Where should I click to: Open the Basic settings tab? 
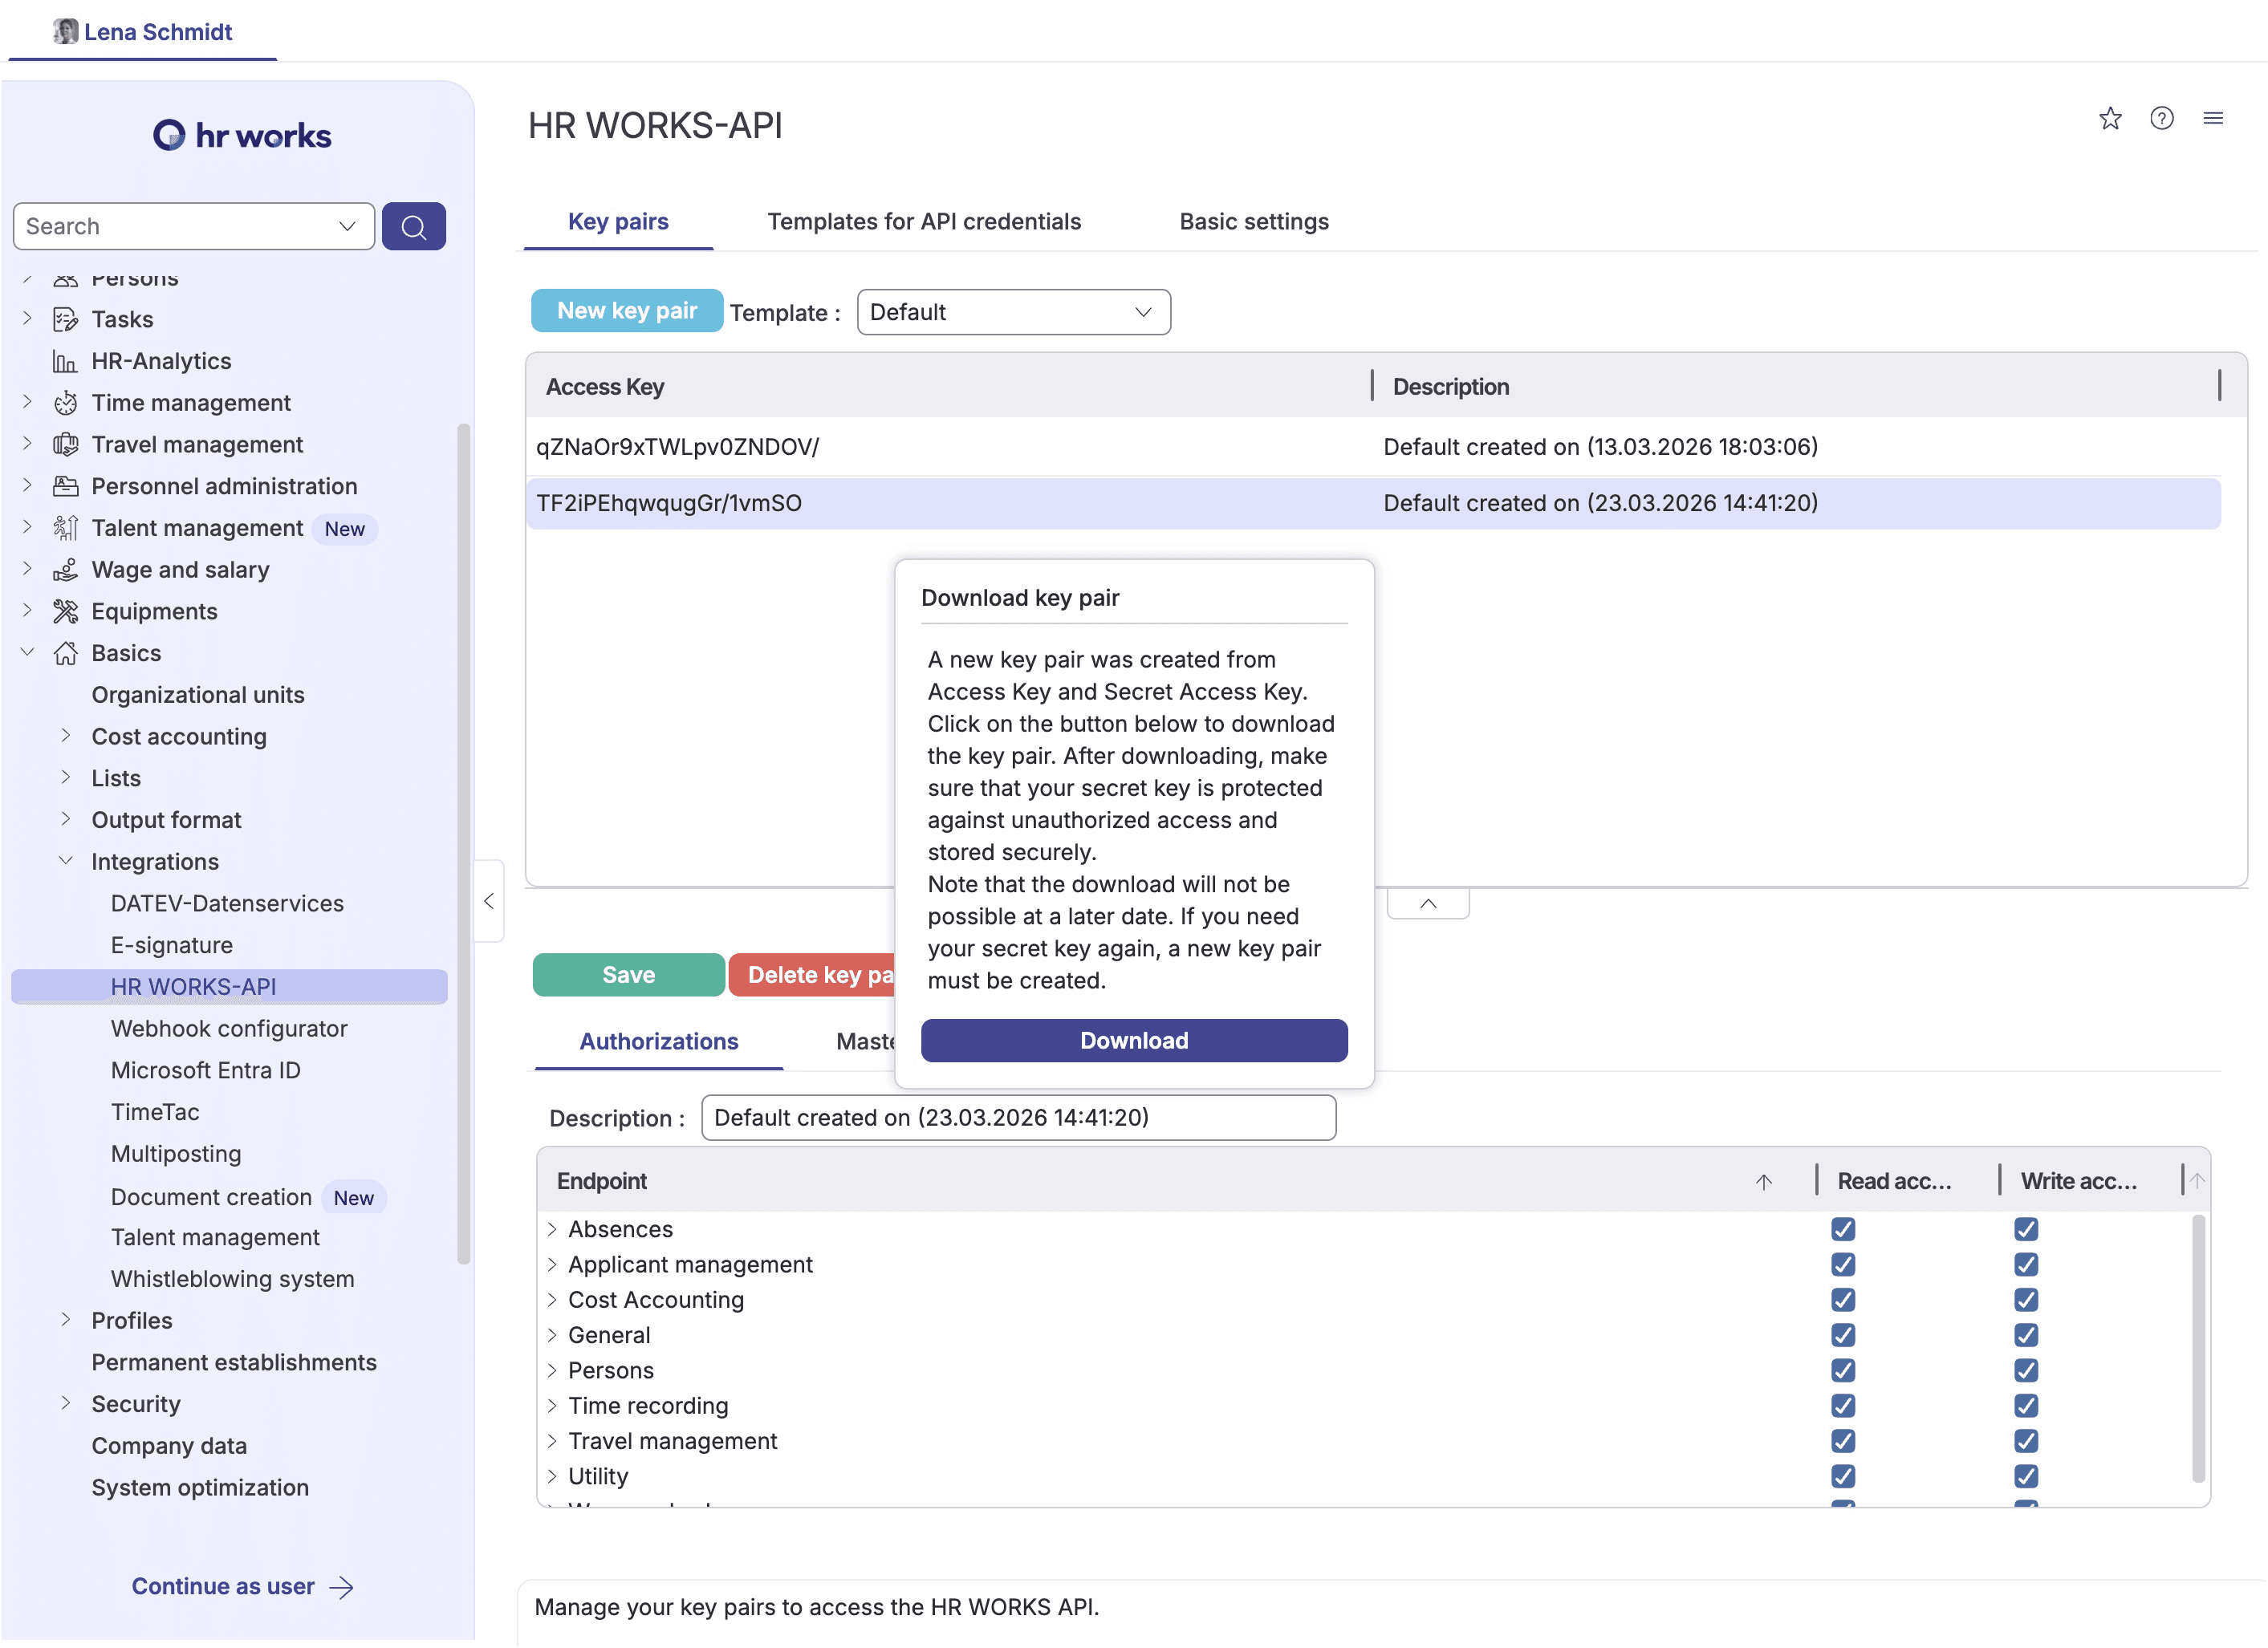pos(1253,221)
